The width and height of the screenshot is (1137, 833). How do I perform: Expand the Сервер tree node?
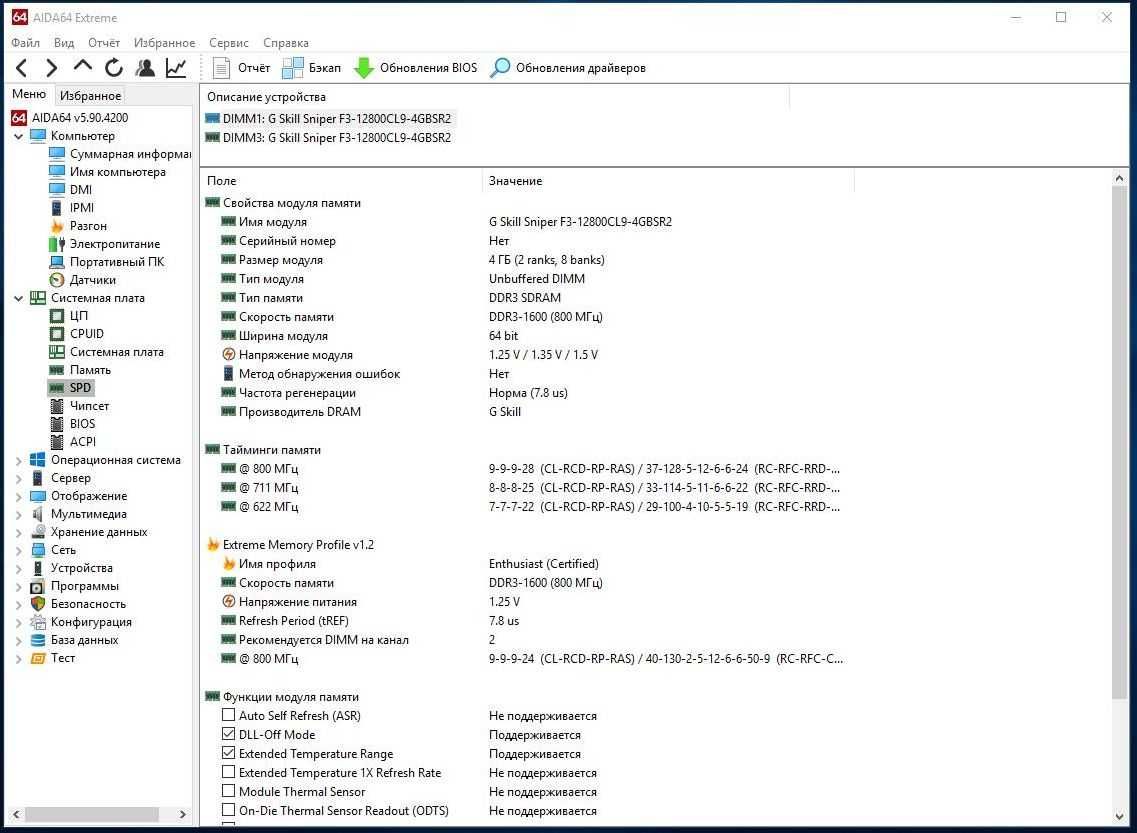pyautogui.click(x=19, y=478)
